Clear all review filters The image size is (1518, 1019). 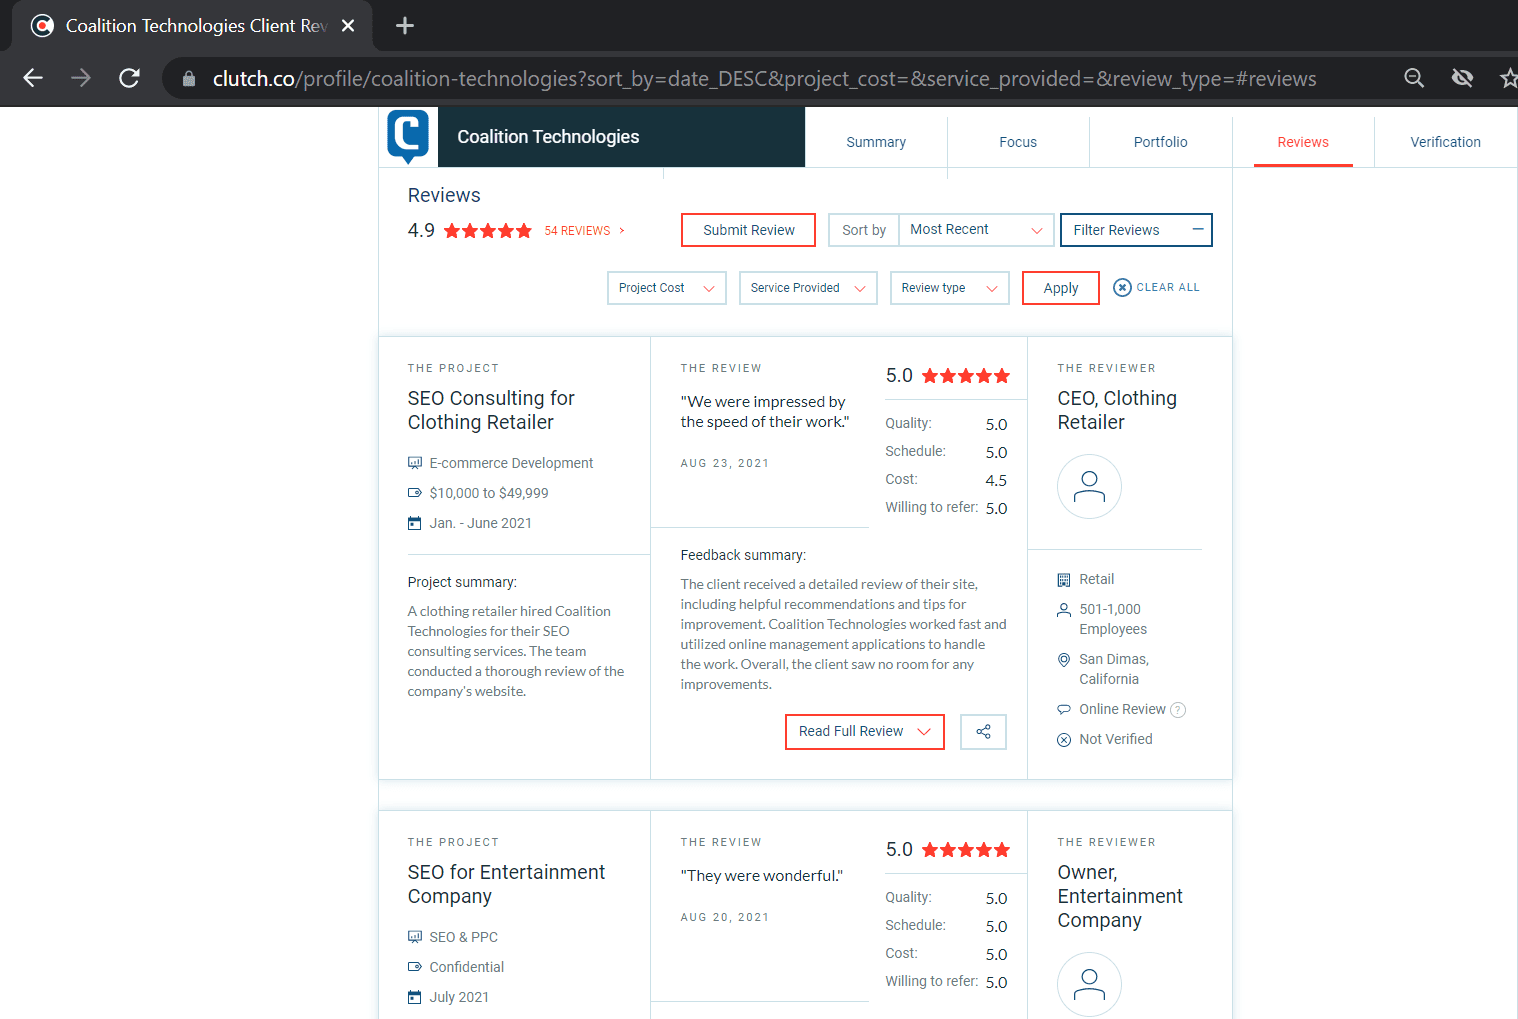1156,288
